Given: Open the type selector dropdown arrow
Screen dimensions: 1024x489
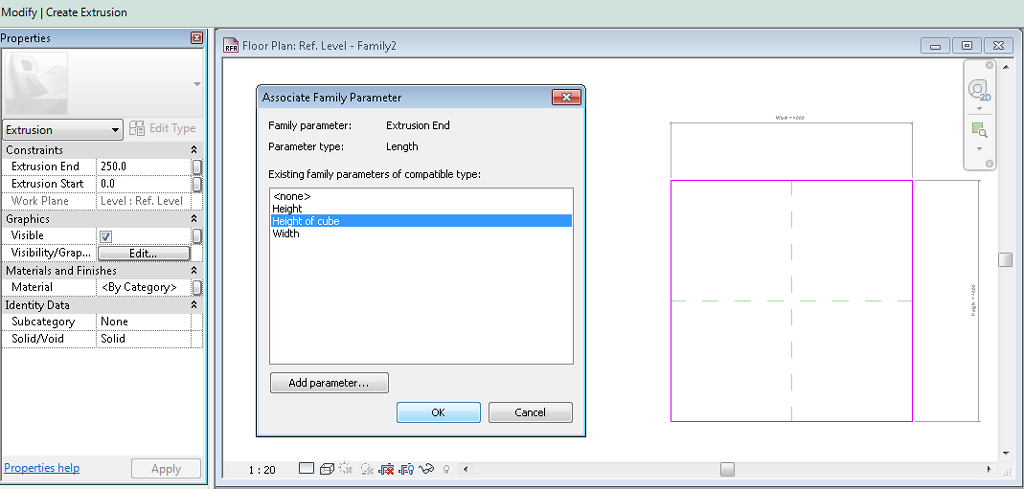Looking at the screenshot, I should tap(197, 84).
